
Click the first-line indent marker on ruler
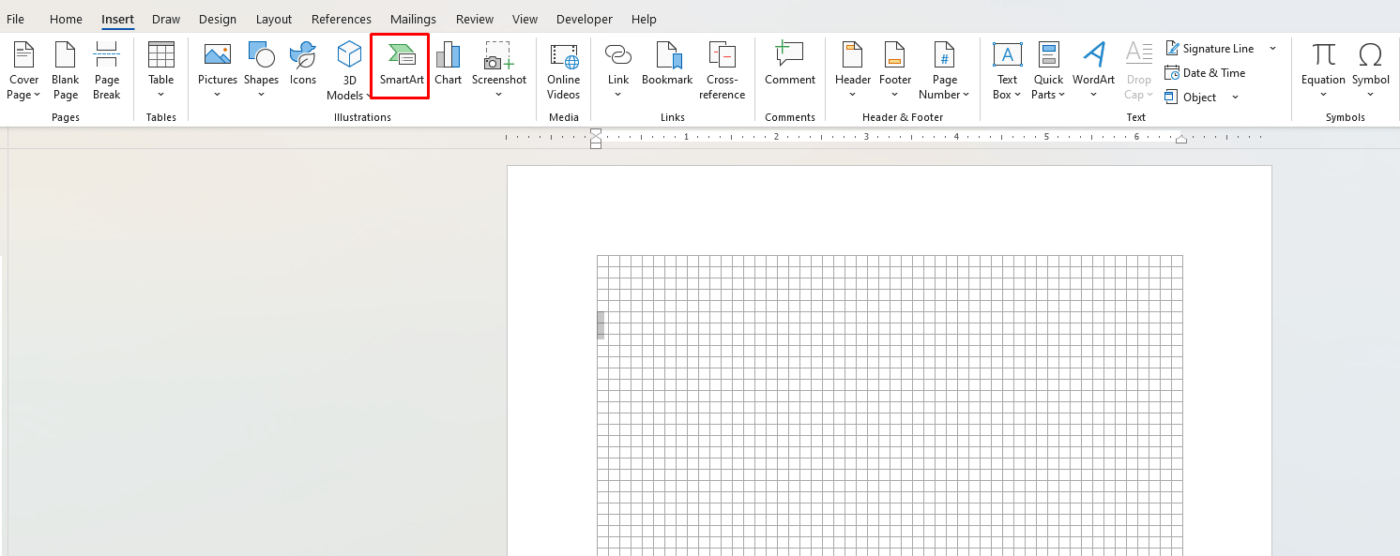coord(596,132)
